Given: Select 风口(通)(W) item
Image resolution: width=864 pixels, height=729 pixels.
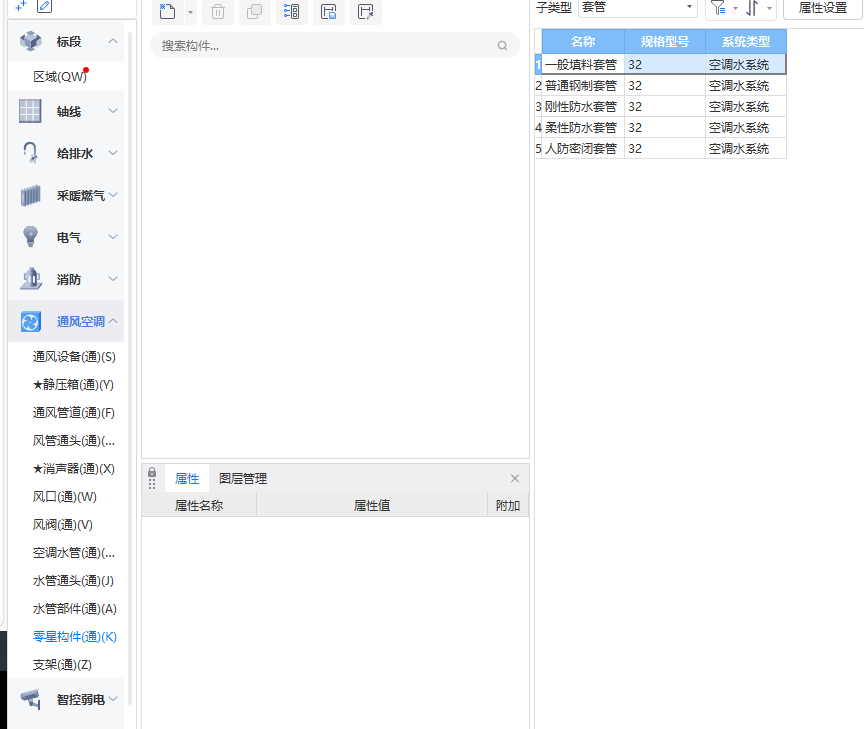Looking at the screenshot, I should tap(64, 497).
